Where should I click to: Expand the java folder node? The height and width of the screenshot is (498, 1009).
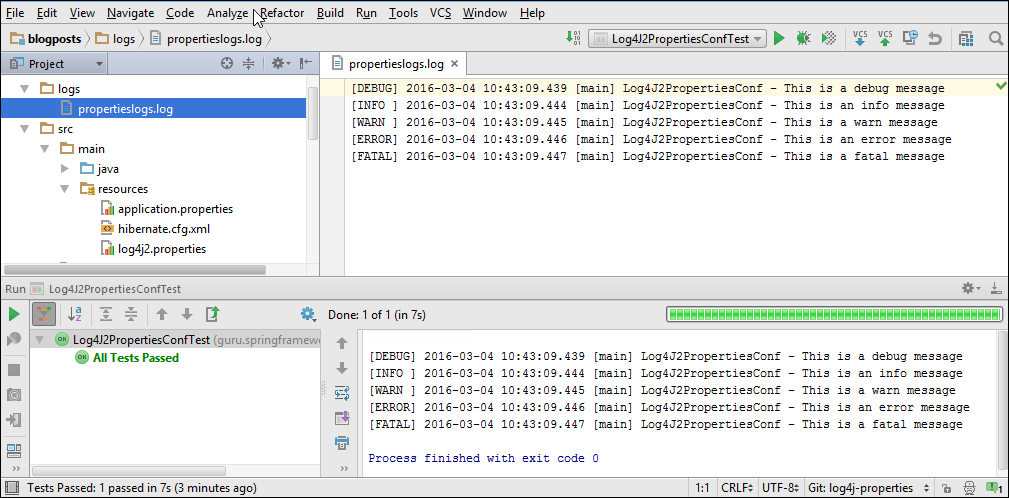[64, 169]
